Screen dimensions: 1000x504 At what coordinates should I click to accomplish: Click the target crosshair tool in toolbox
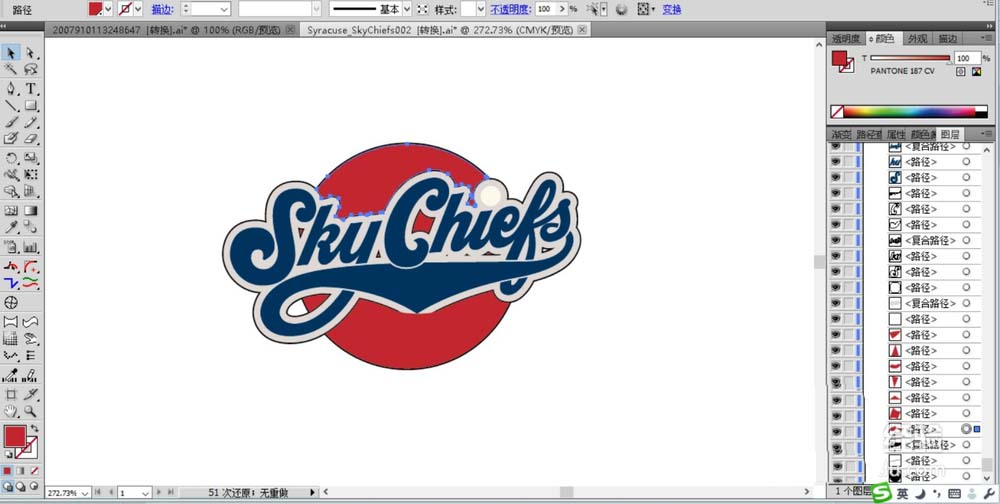11,302
